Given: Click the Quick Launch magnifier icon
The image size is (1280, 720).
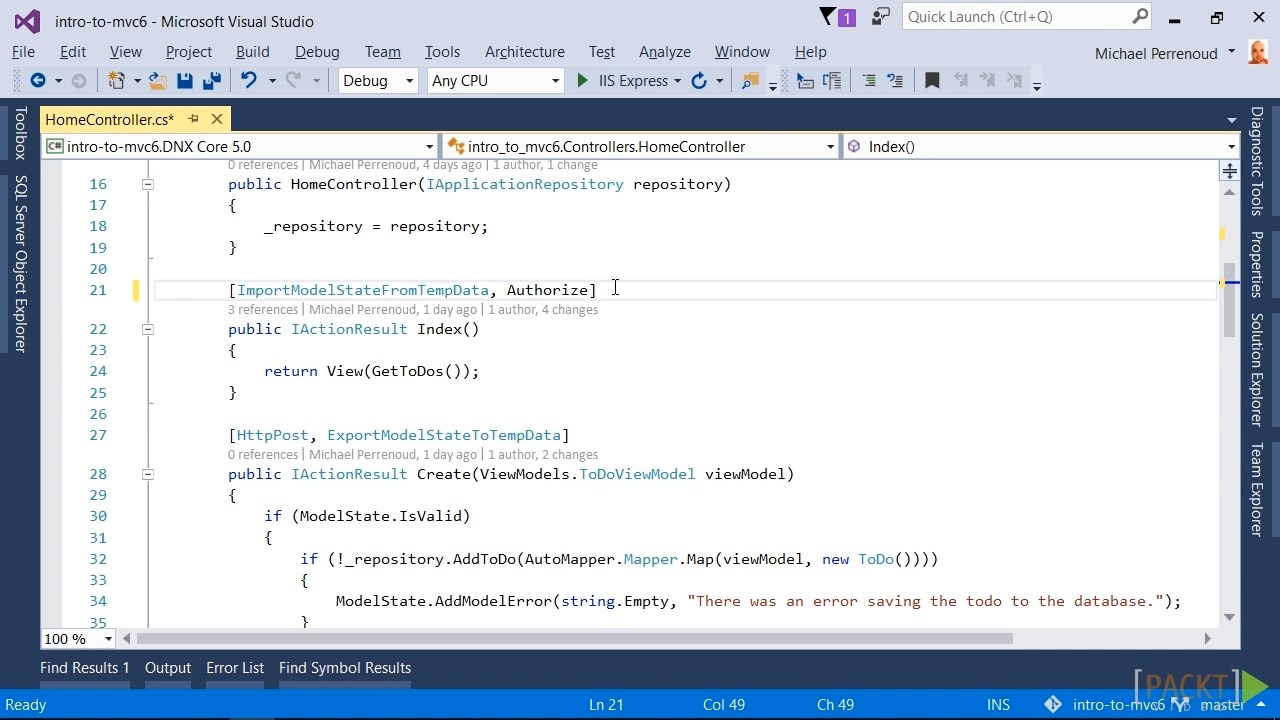Looking at the screenshot, I should click(1140, 17).
